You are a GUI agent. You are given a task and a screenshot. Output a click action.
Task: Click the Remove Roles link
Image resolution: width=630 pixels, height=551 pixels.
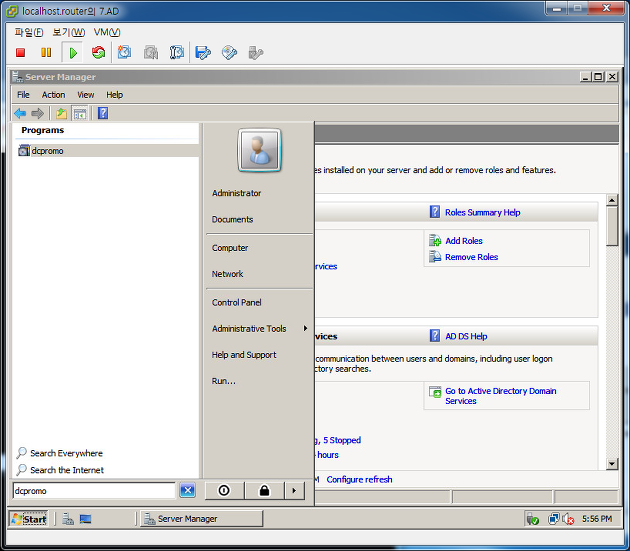[472, 257]
